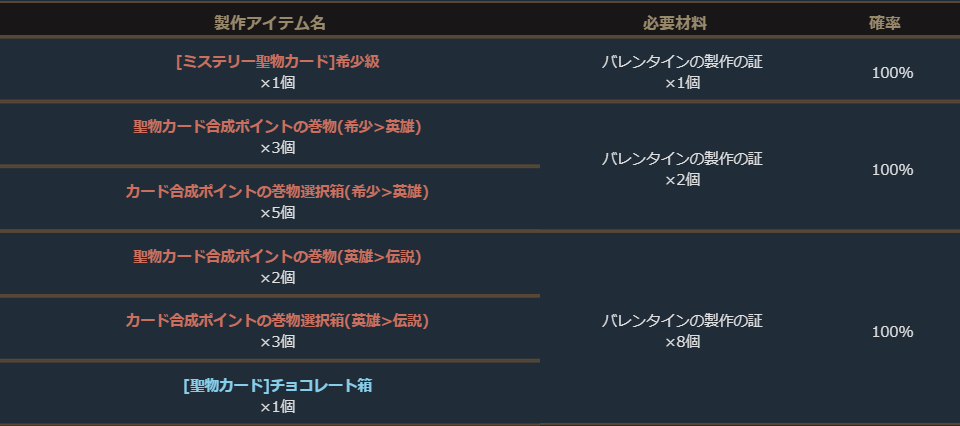
Task: Click ×3個 quantity below 聖物カード合成ポイントの巻物(希少>英雄)
Action: [277, 148]
